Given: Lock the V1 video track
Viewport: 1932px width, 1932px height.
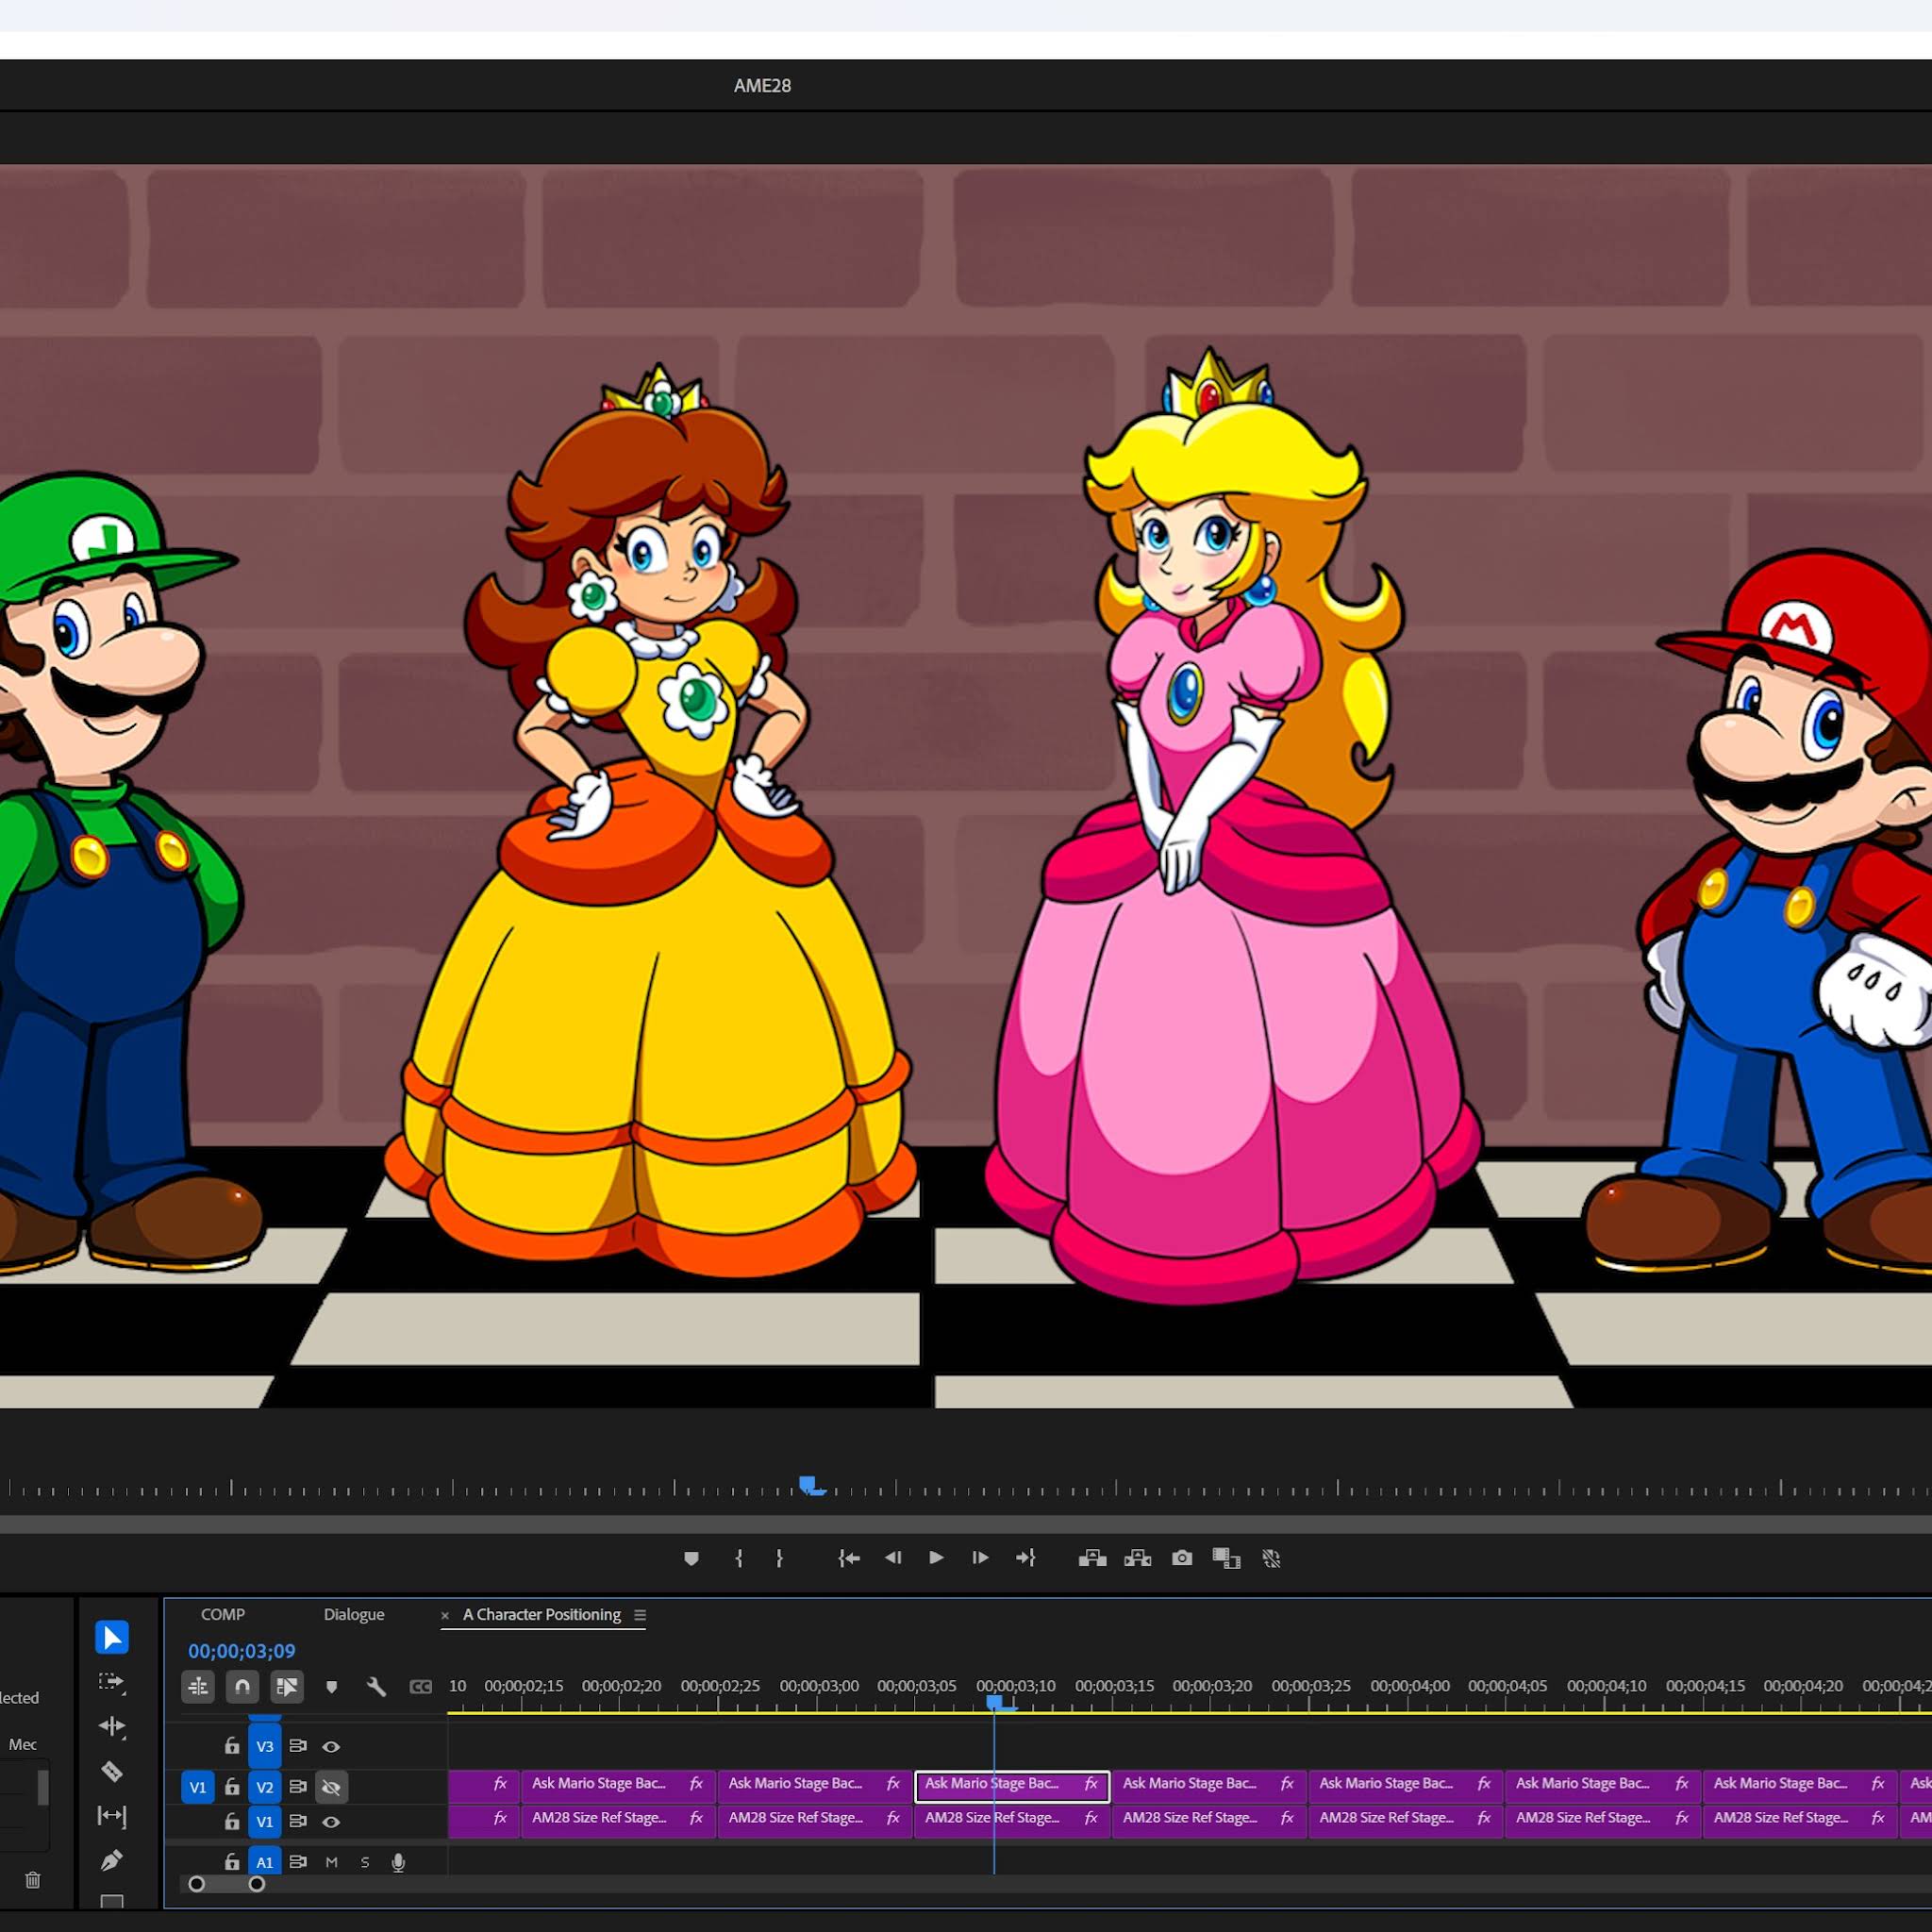Looking at the screenshot, I should (x=232, y=1821).
